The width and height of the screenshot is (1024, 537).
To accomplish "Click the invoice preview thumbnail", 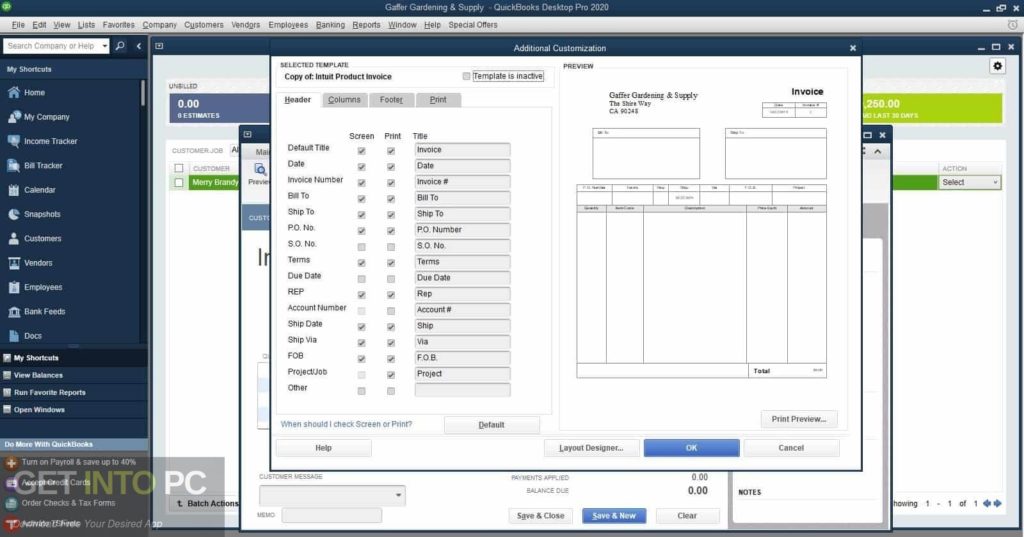I will (x=701, y=233).
